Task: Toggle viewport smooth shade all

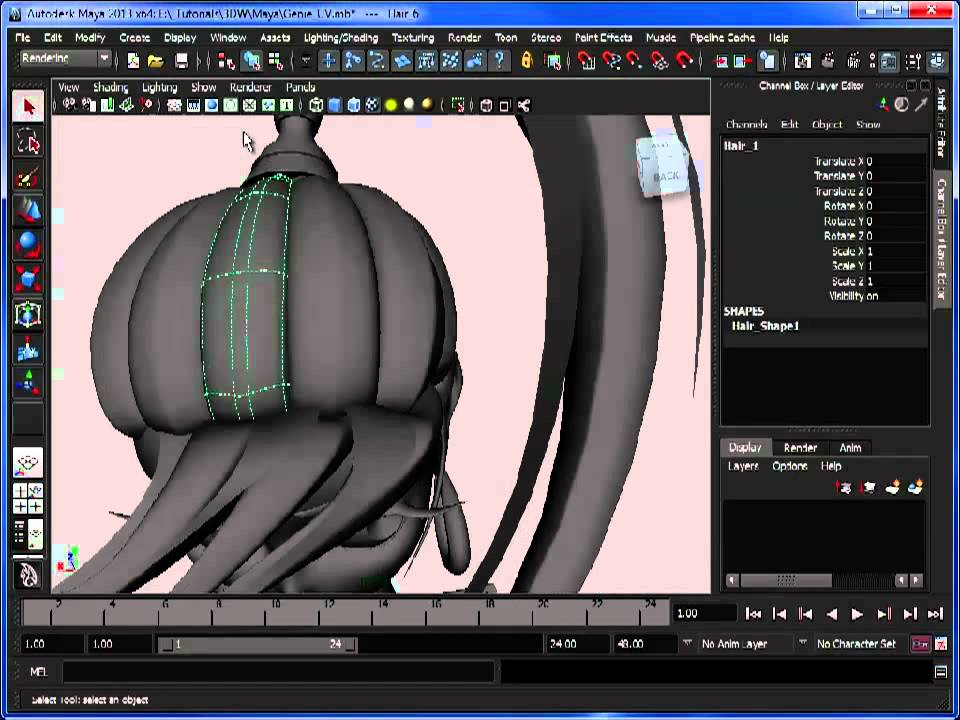Action: pyautogui.click(x=334, y=105)
